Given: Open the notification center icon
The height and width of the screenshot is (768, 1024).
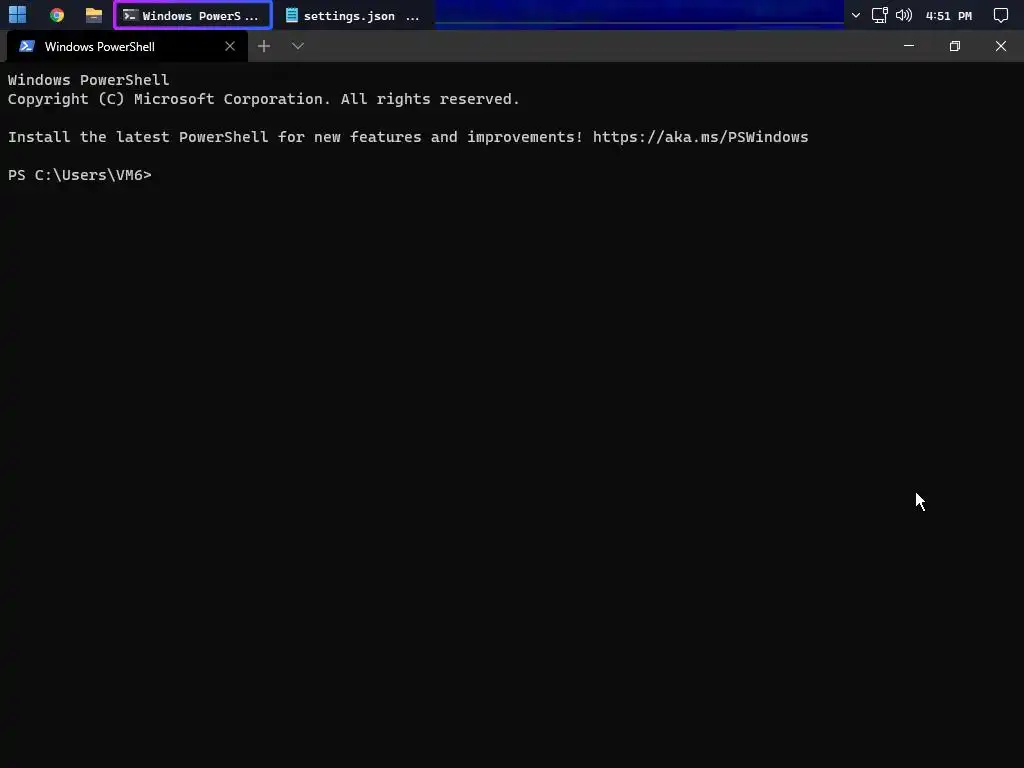Looking at the screenshot, I should (x=1000, y=16).
